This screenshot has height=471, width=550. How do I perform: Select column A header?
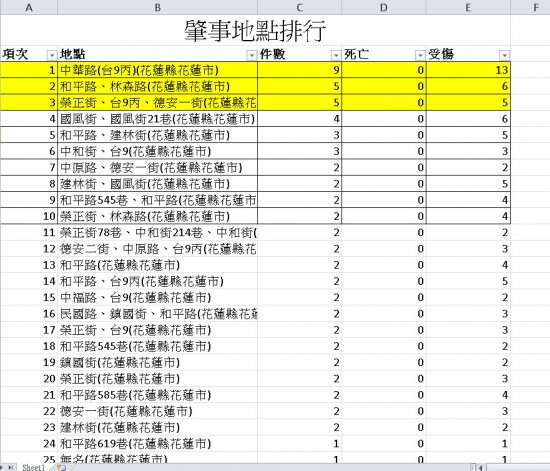[x=29, y=7]
